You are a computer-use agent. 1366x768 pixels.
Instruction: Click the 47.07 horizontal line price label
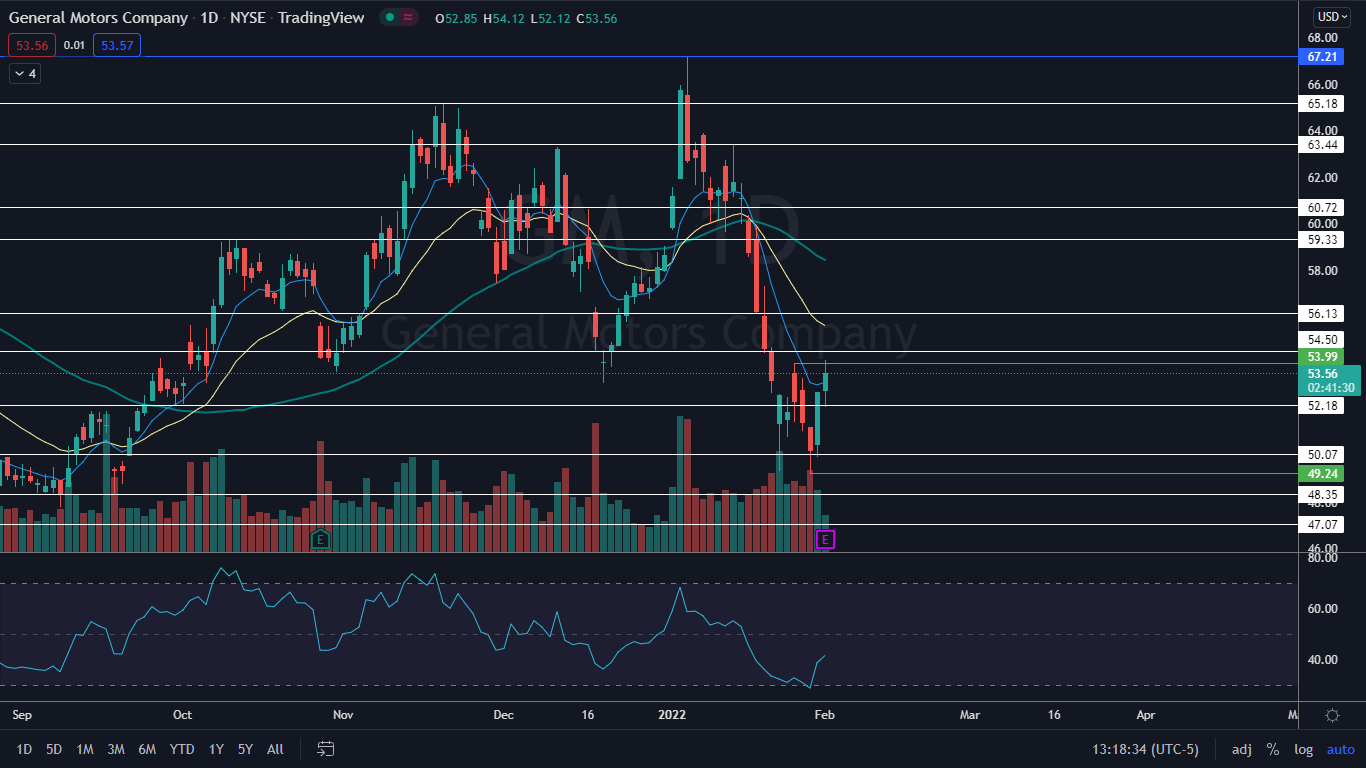(x=1323, y=524)
